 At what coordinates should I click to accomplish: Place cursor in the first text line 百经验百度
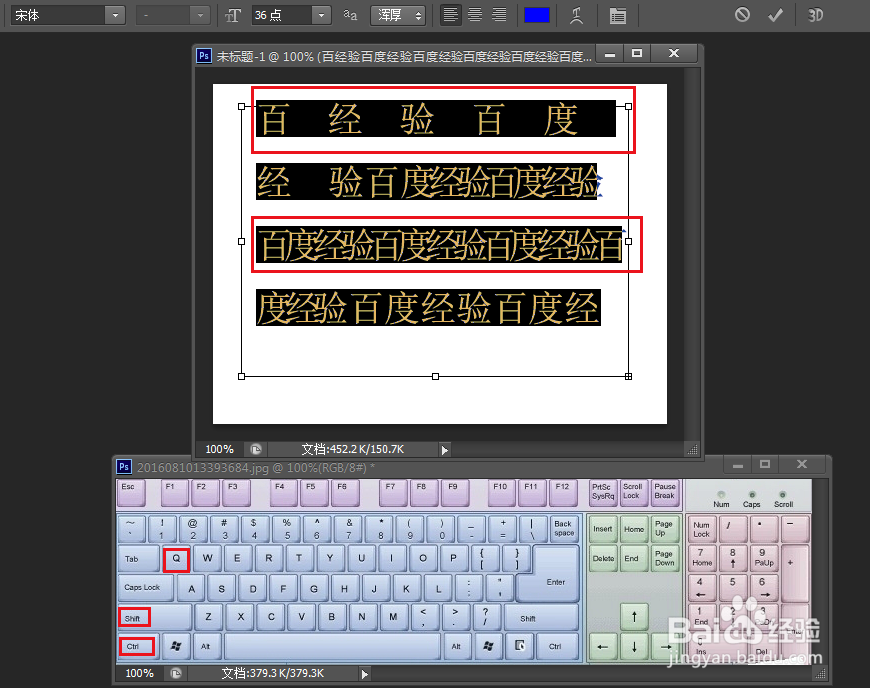pyautogui.click(x=436, y=119)
